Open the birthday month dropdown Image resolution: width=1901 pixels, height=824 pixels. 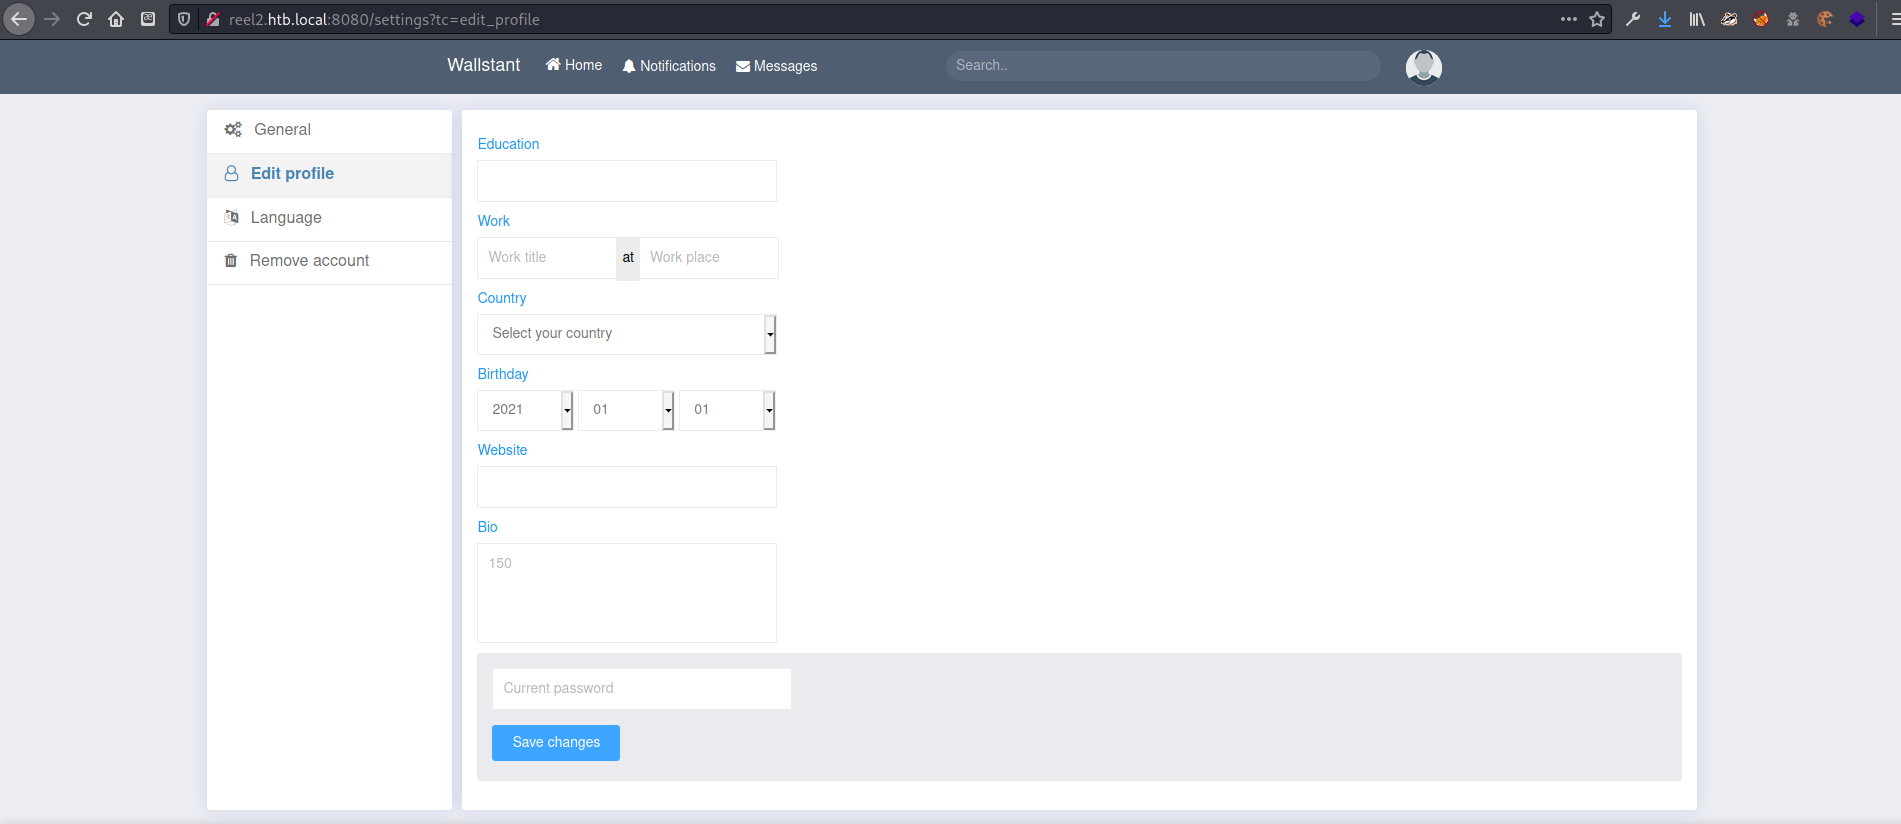626,410
